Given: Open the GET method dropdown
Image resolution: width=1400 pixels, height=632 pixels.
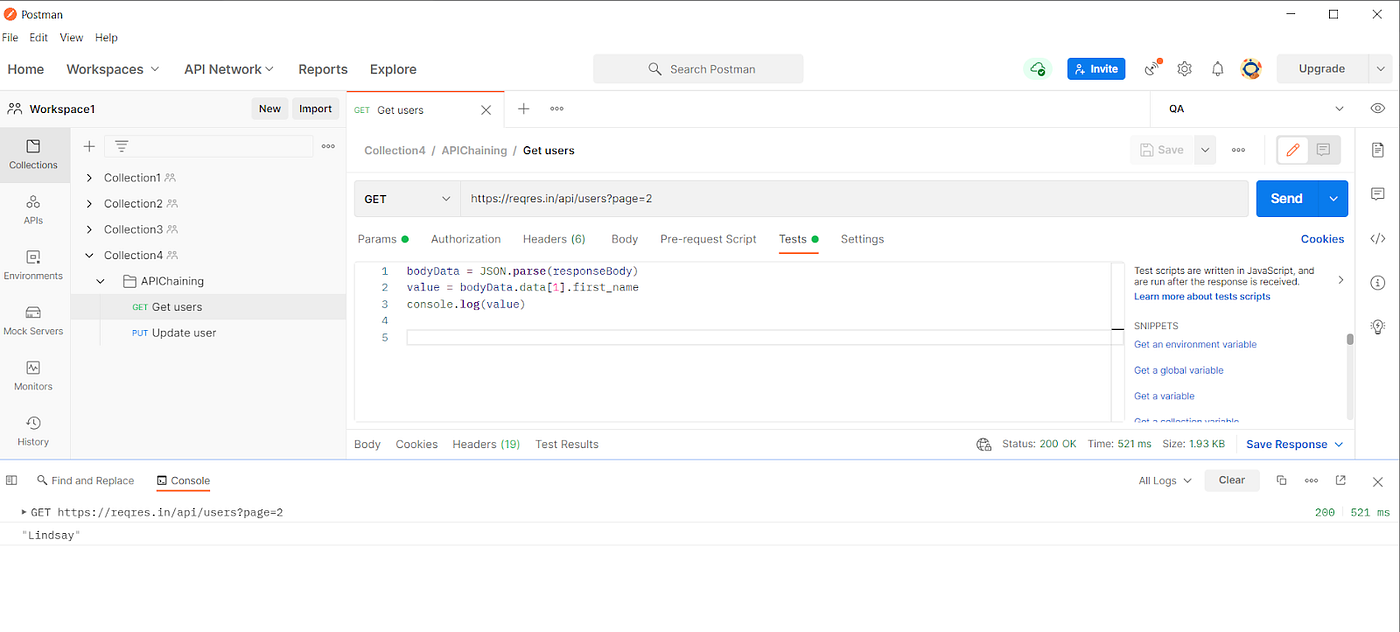Looking at the screenshot, I should (407, 198).
